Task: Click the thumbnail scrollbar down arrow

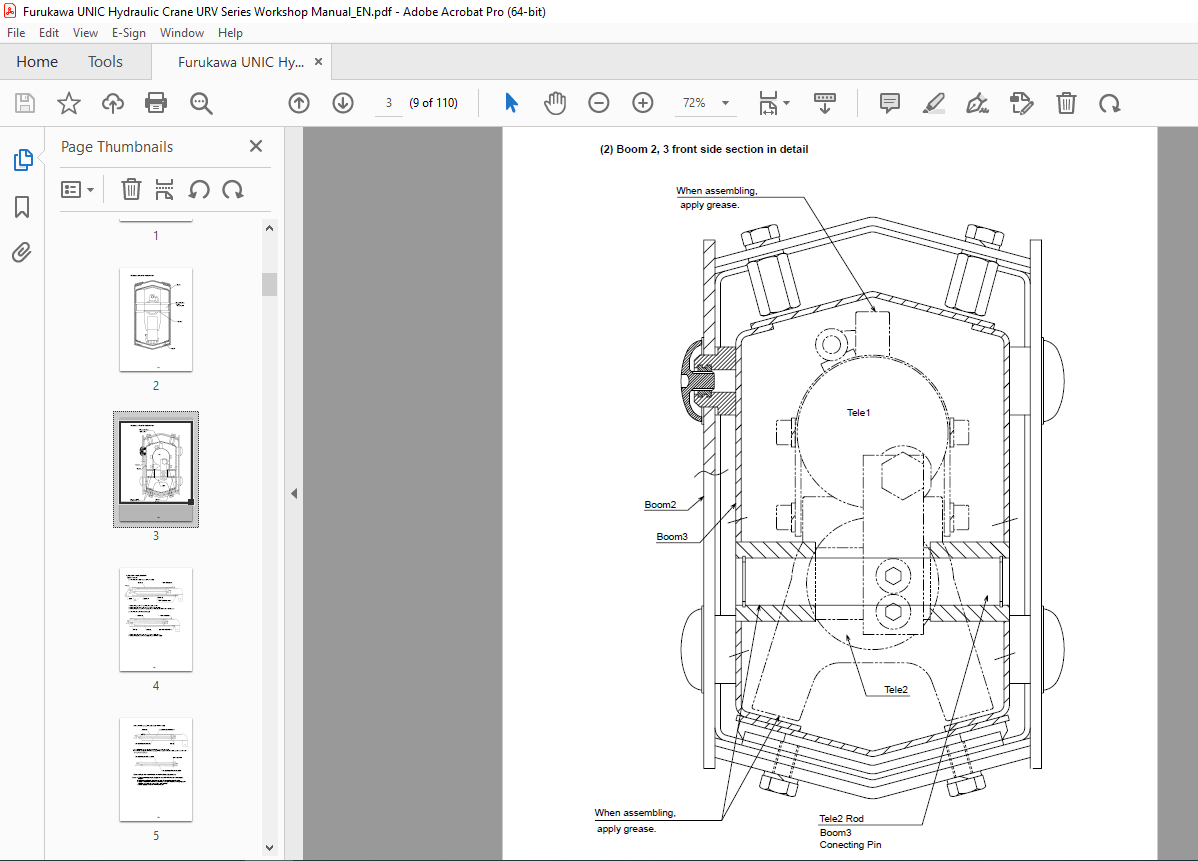Action: tap(269, 847)
